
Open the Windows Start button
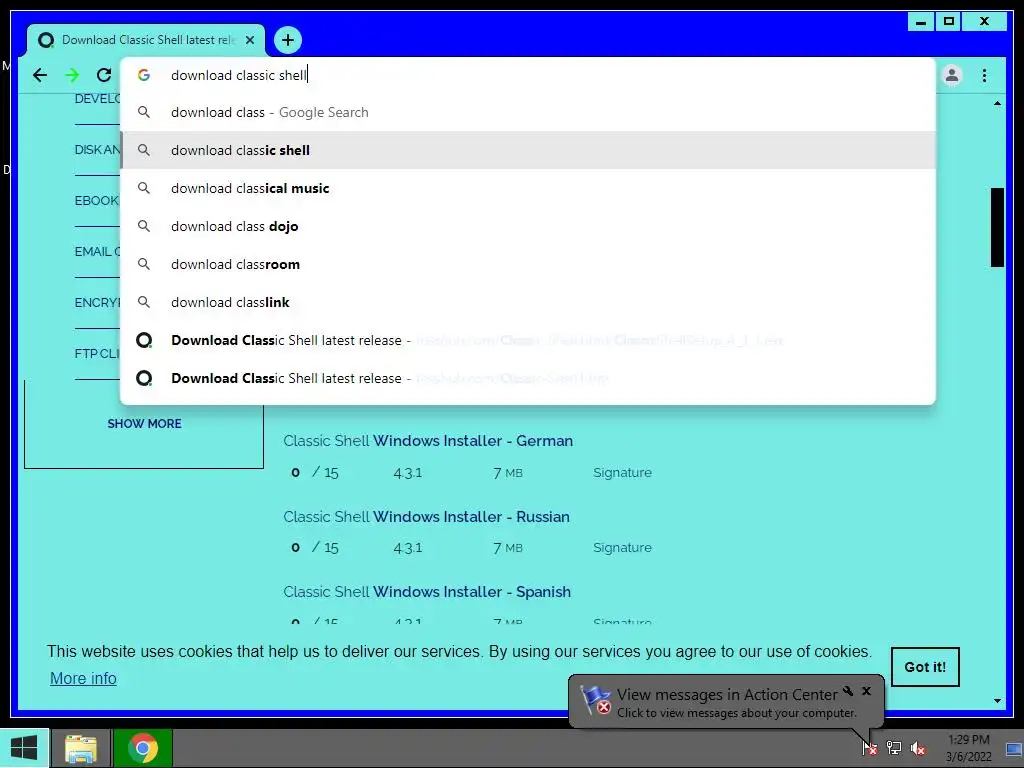pyautogui.click(x=24, y=748)
